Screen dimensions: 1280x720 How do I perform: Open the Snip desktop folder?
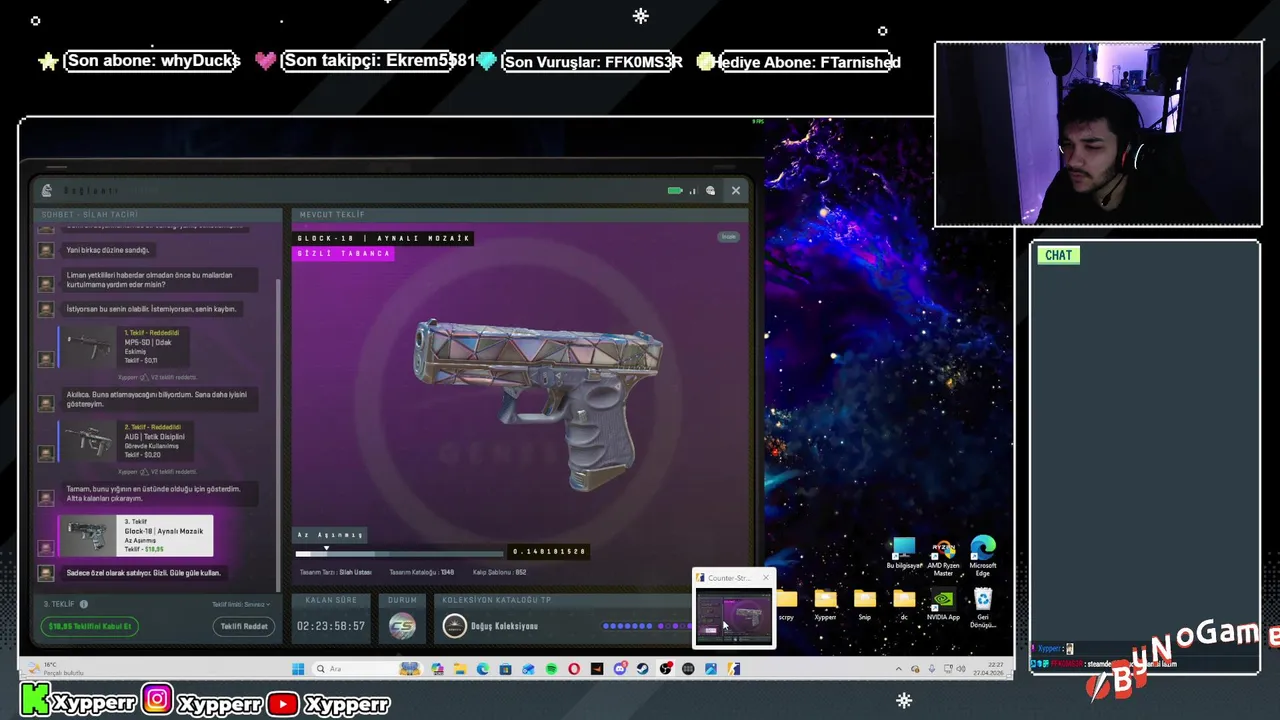coord(864,604)
